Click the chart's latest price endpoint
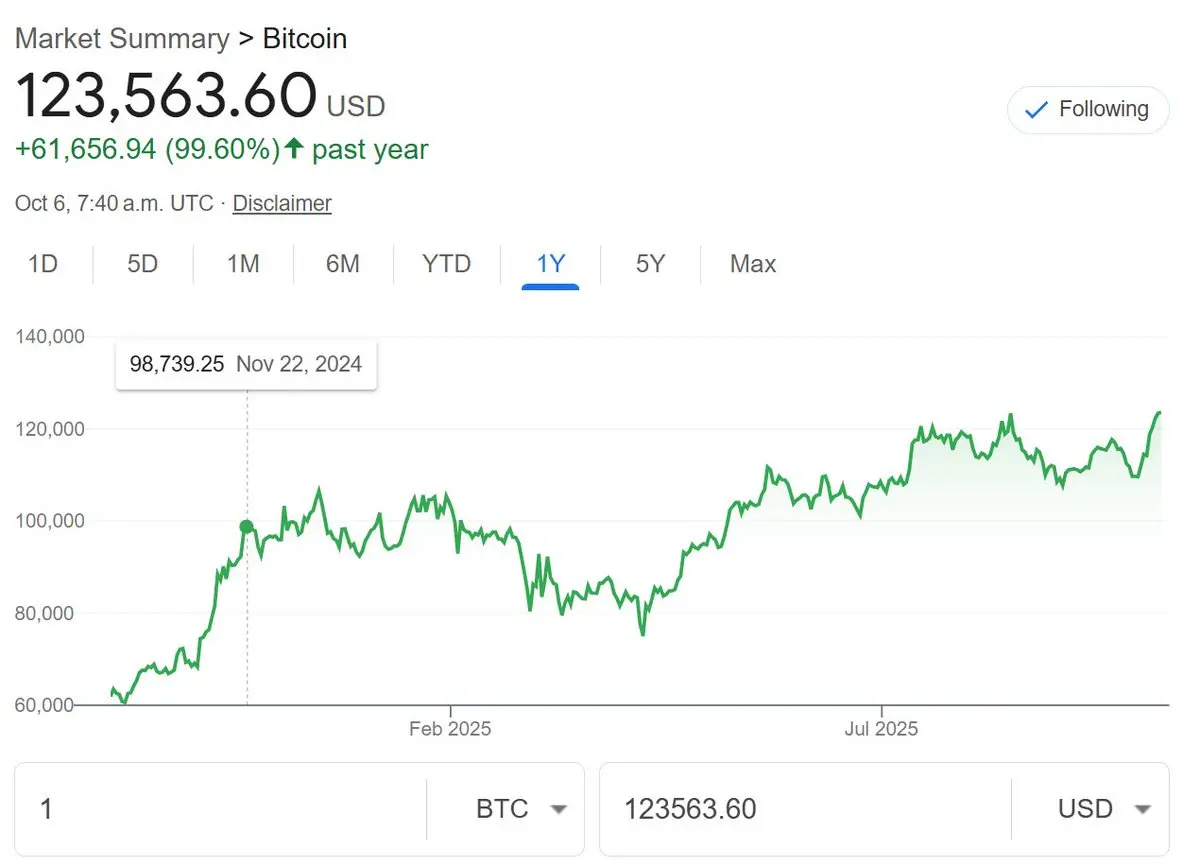1200x866 pixels. coord(1159,412)
